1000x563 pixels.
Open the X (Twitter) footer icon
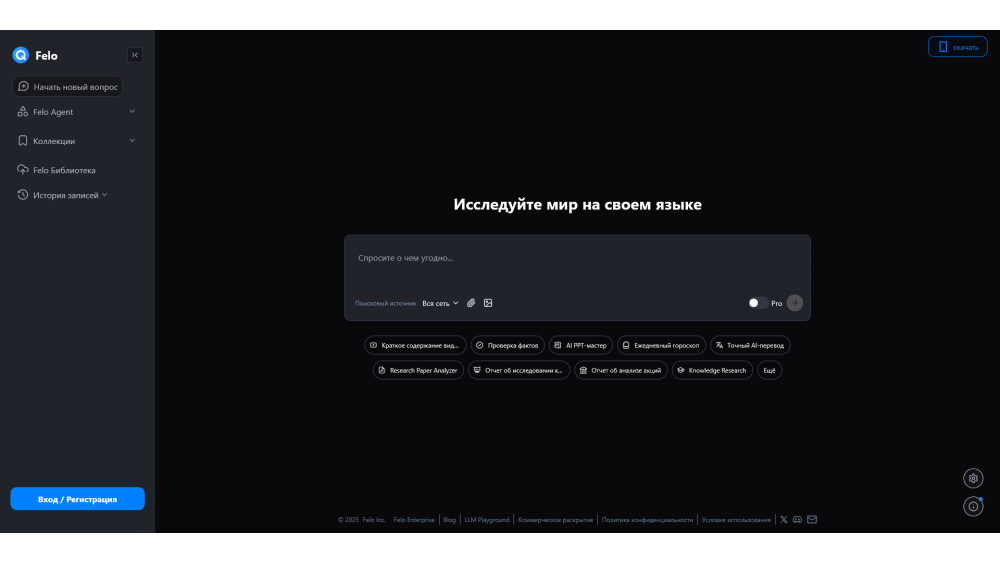(x=783, y=520)
